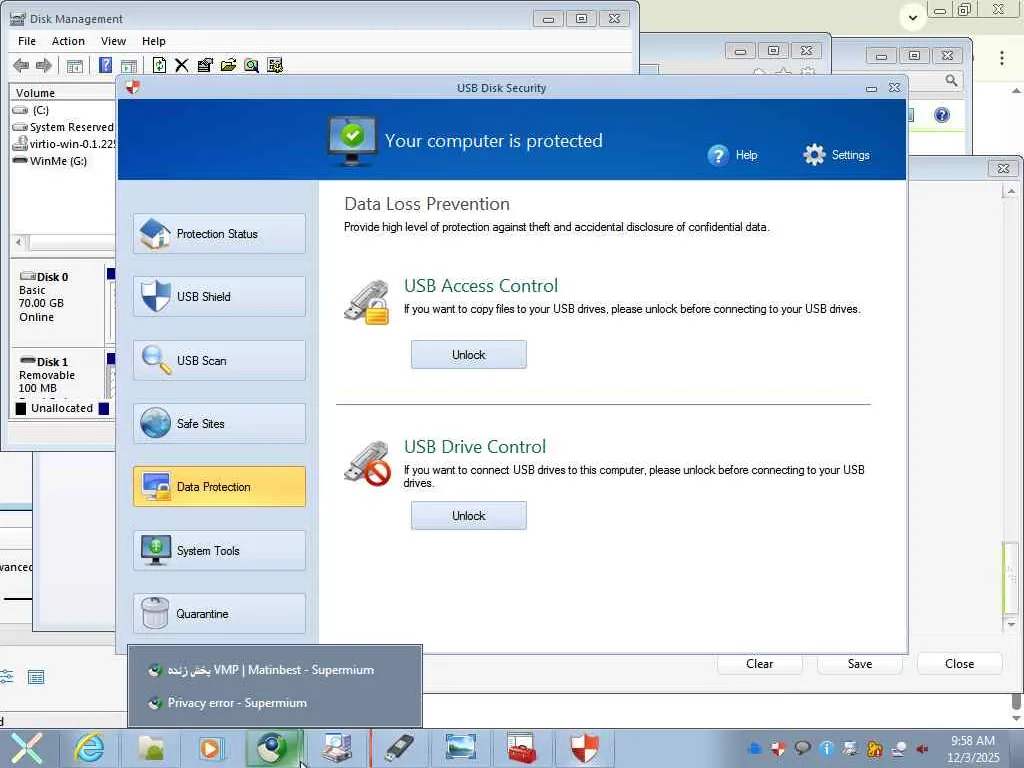Select the WinMe (G:) volume row
Viewport: 1024px width, 768px height.
point(63,161)
